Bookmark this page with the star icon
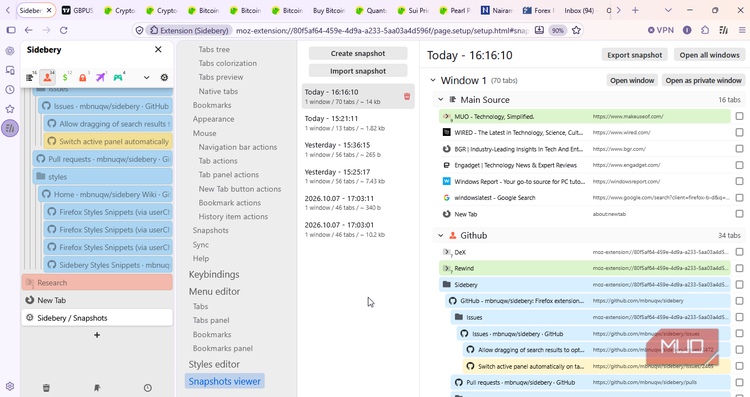Screen dimensions: 750x397 [x=576, y=30]
